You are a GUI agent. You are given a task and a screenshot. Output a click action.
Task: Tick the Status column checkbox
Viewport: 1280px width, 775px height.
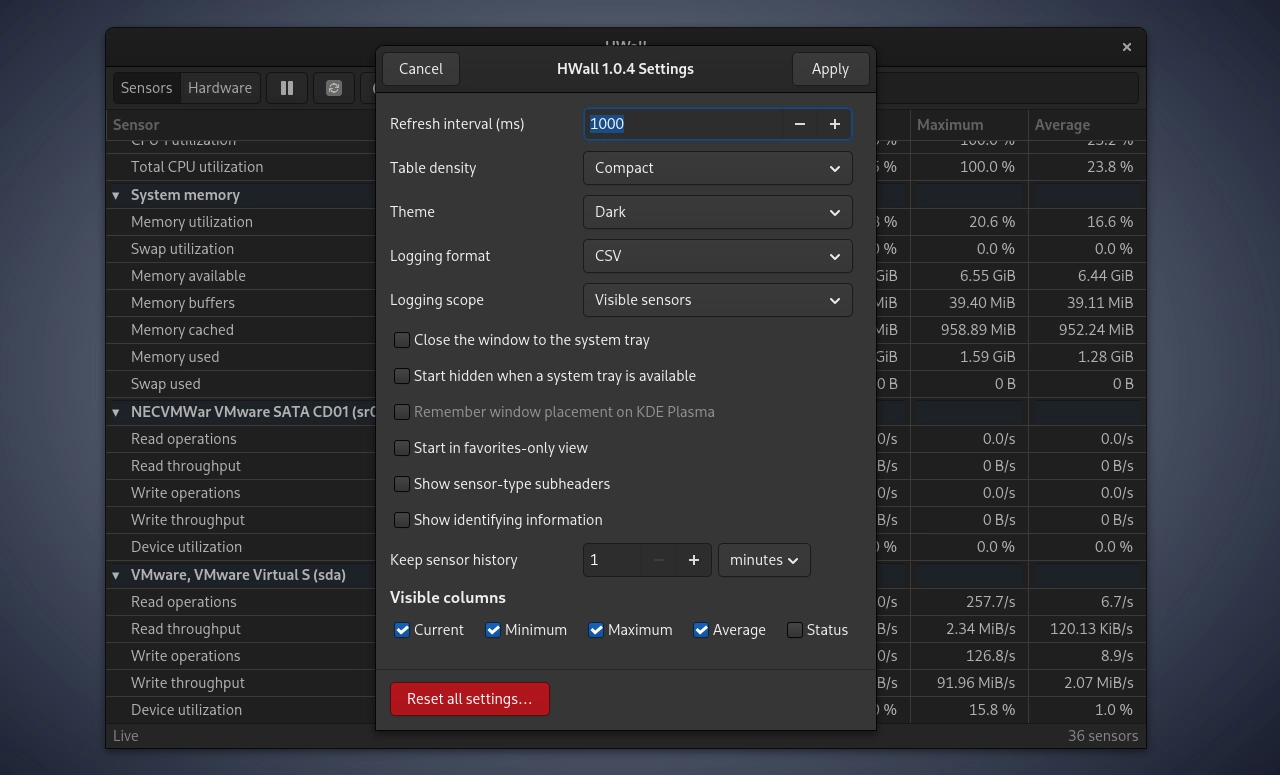(795, 630)
